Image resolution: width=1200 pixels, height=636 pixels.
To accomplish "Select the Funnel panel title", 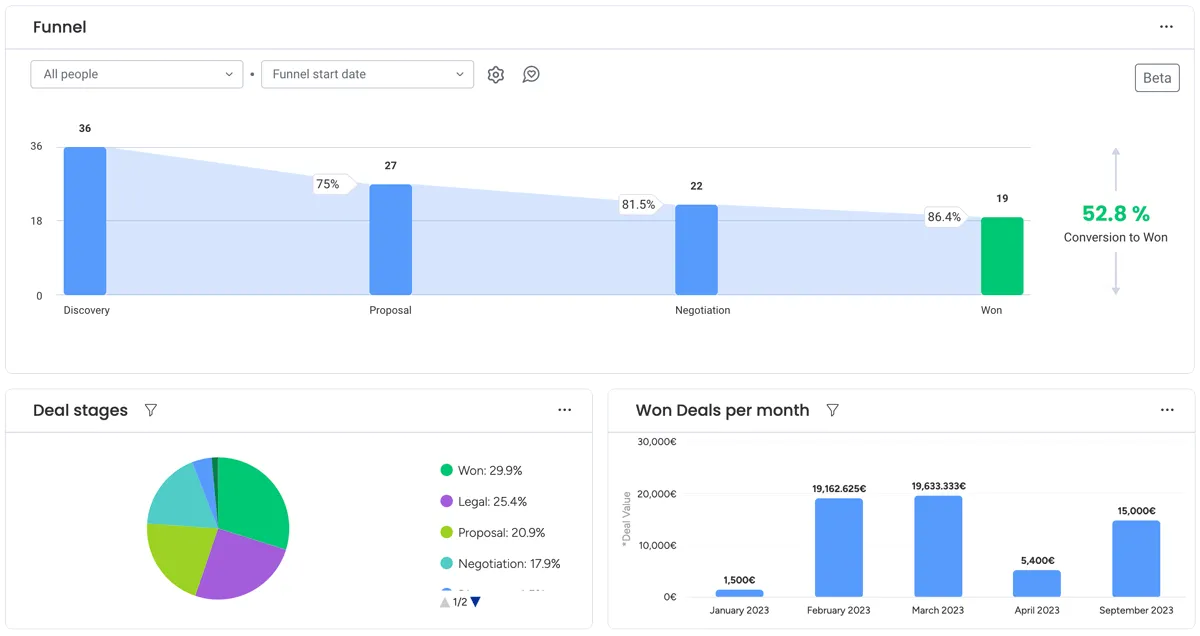I will [x=59, y=27].
